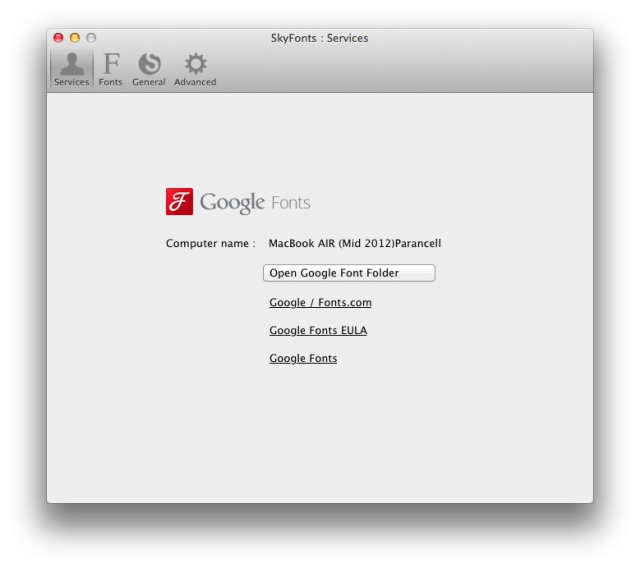This screenshot has height=568, width=640.
Task: Open the General preferences tab
Action: coord(149,69)
